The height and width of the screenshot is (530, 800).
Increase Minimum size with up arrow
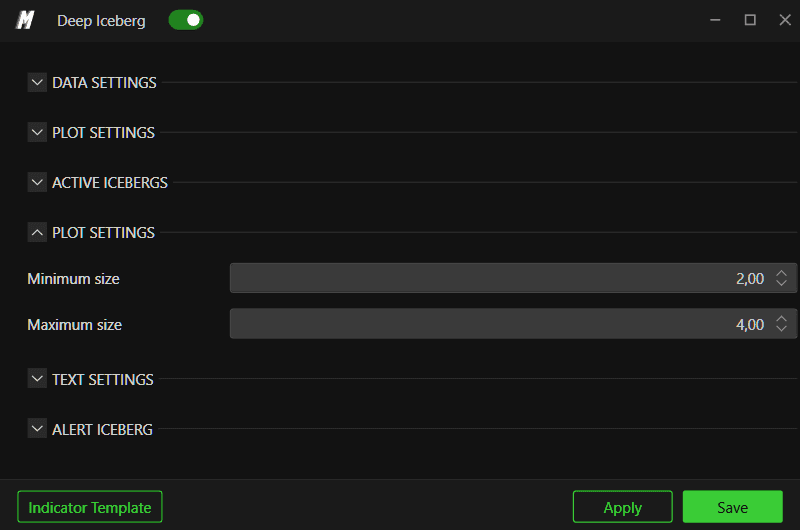[x=781, y=273]
